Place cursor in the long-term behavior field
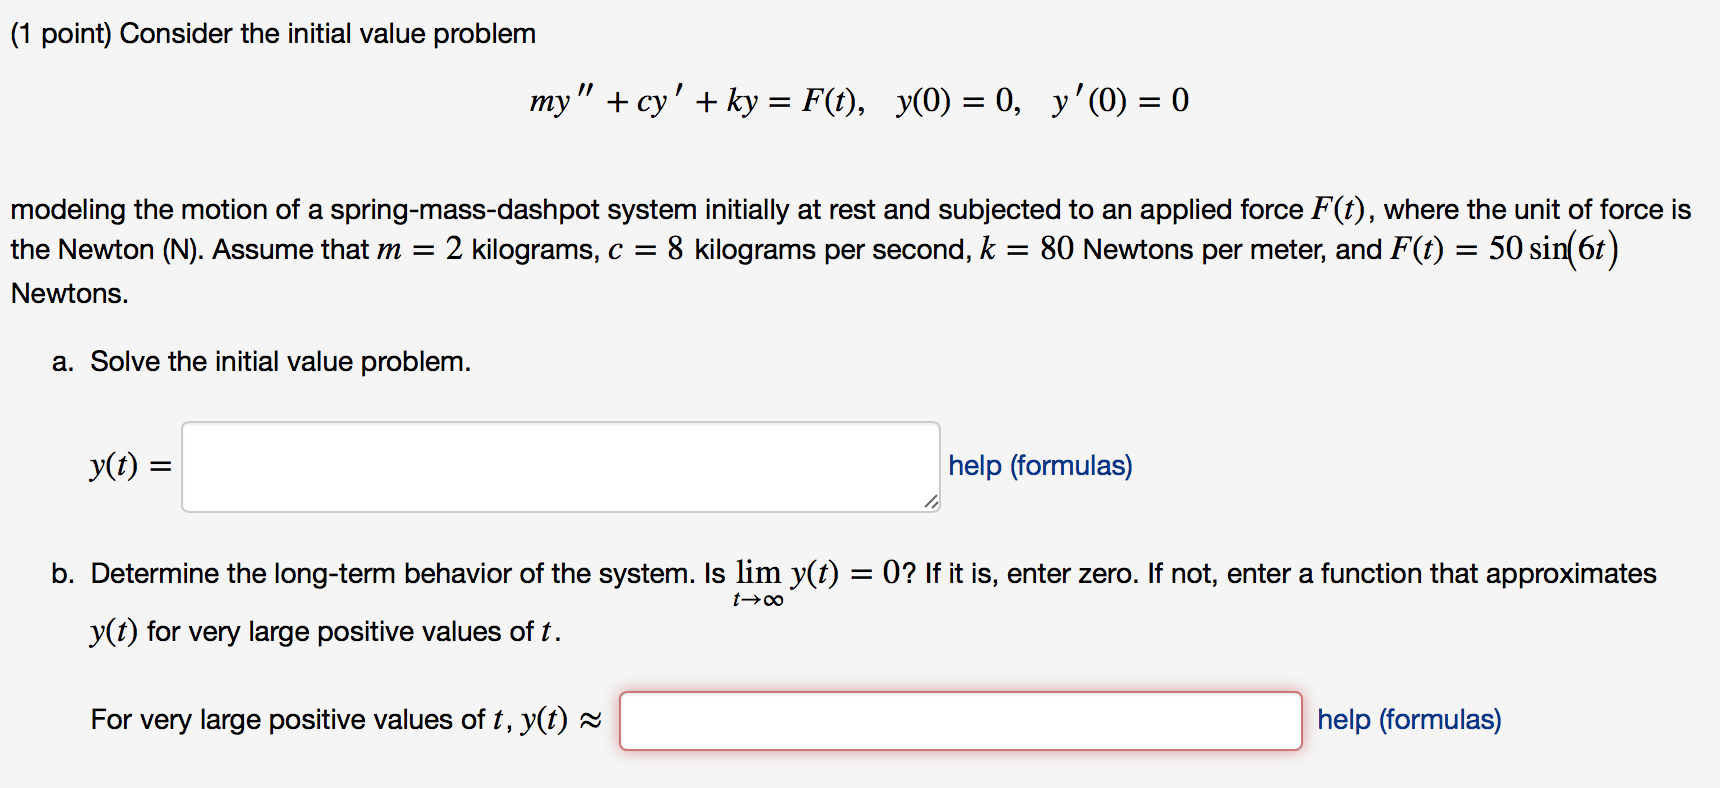Screen dimensions: 1720x788 [x=958, y=719]
